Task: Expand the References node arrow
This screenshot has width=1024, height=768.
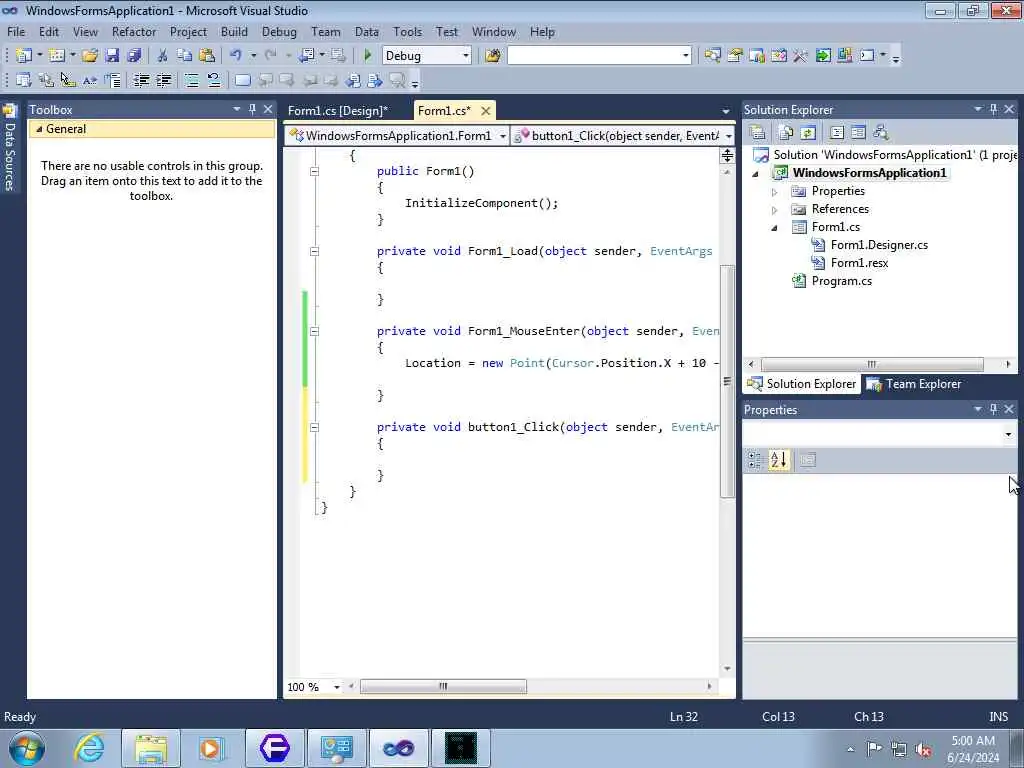Action: (x=775, y=210)
